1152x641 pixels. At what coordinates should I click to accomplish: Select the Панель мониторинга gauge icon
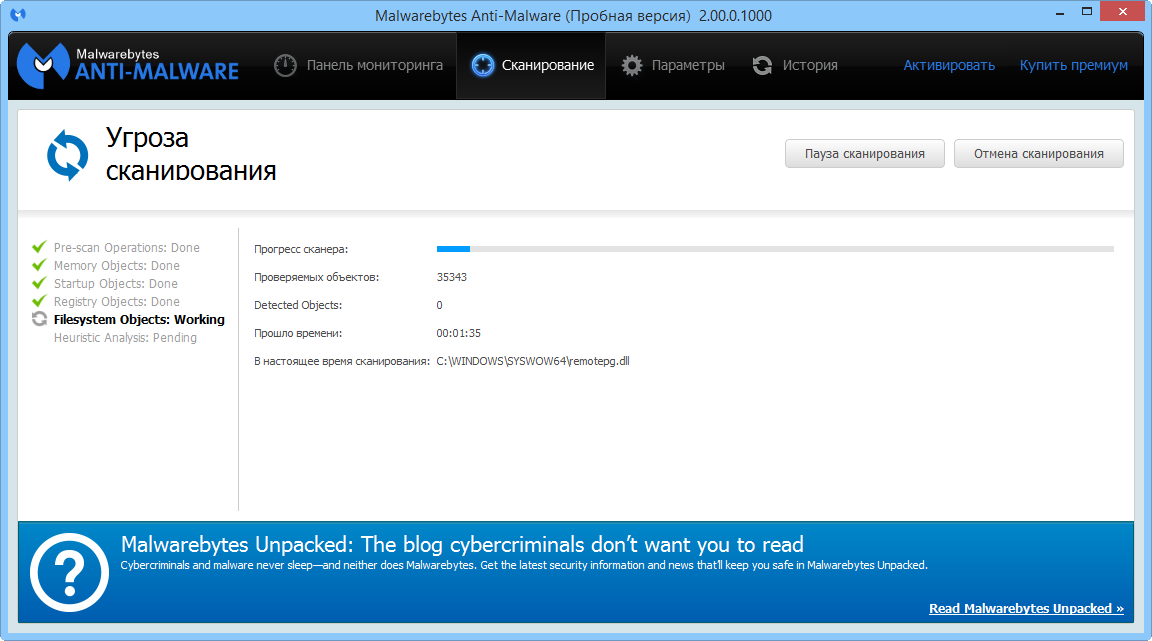285,64
